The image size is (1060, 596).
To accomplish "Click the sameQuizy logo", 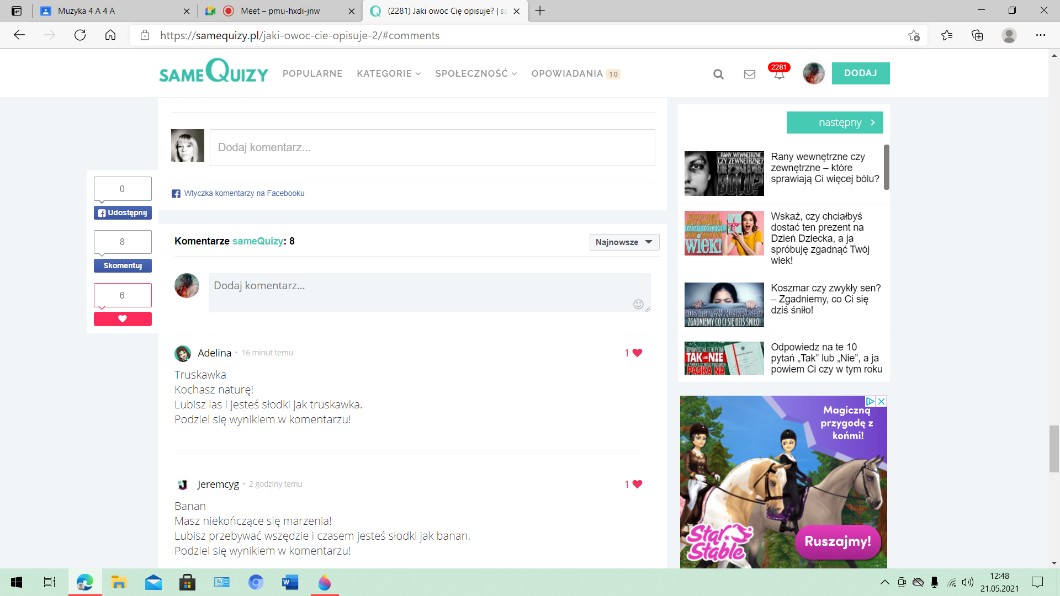I will coord(213,73).
